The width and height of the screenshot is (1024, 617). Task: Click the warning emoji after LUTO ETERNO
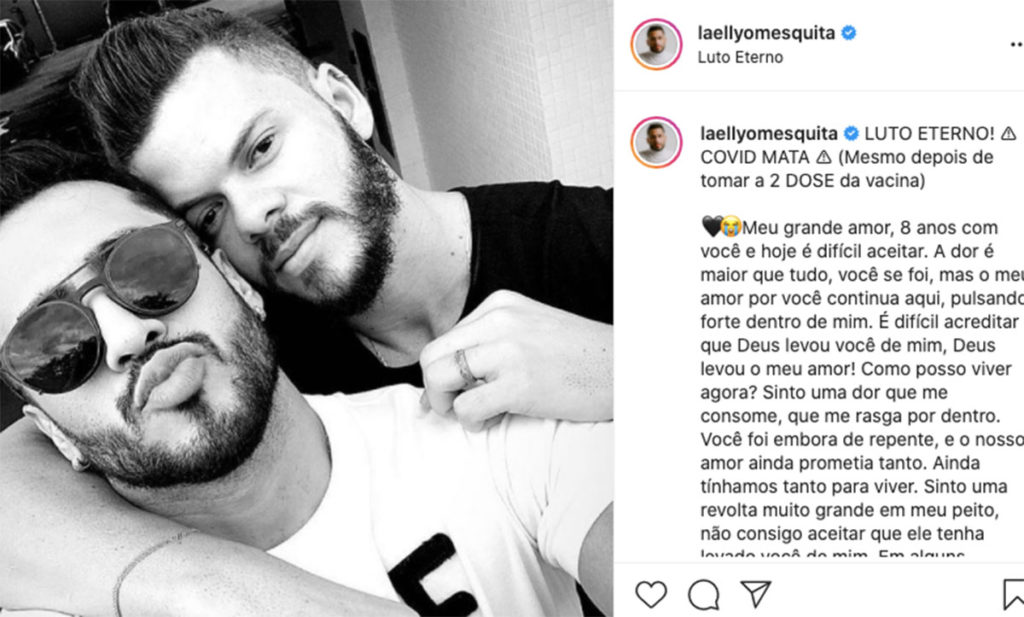click(x=1008, y=133)
